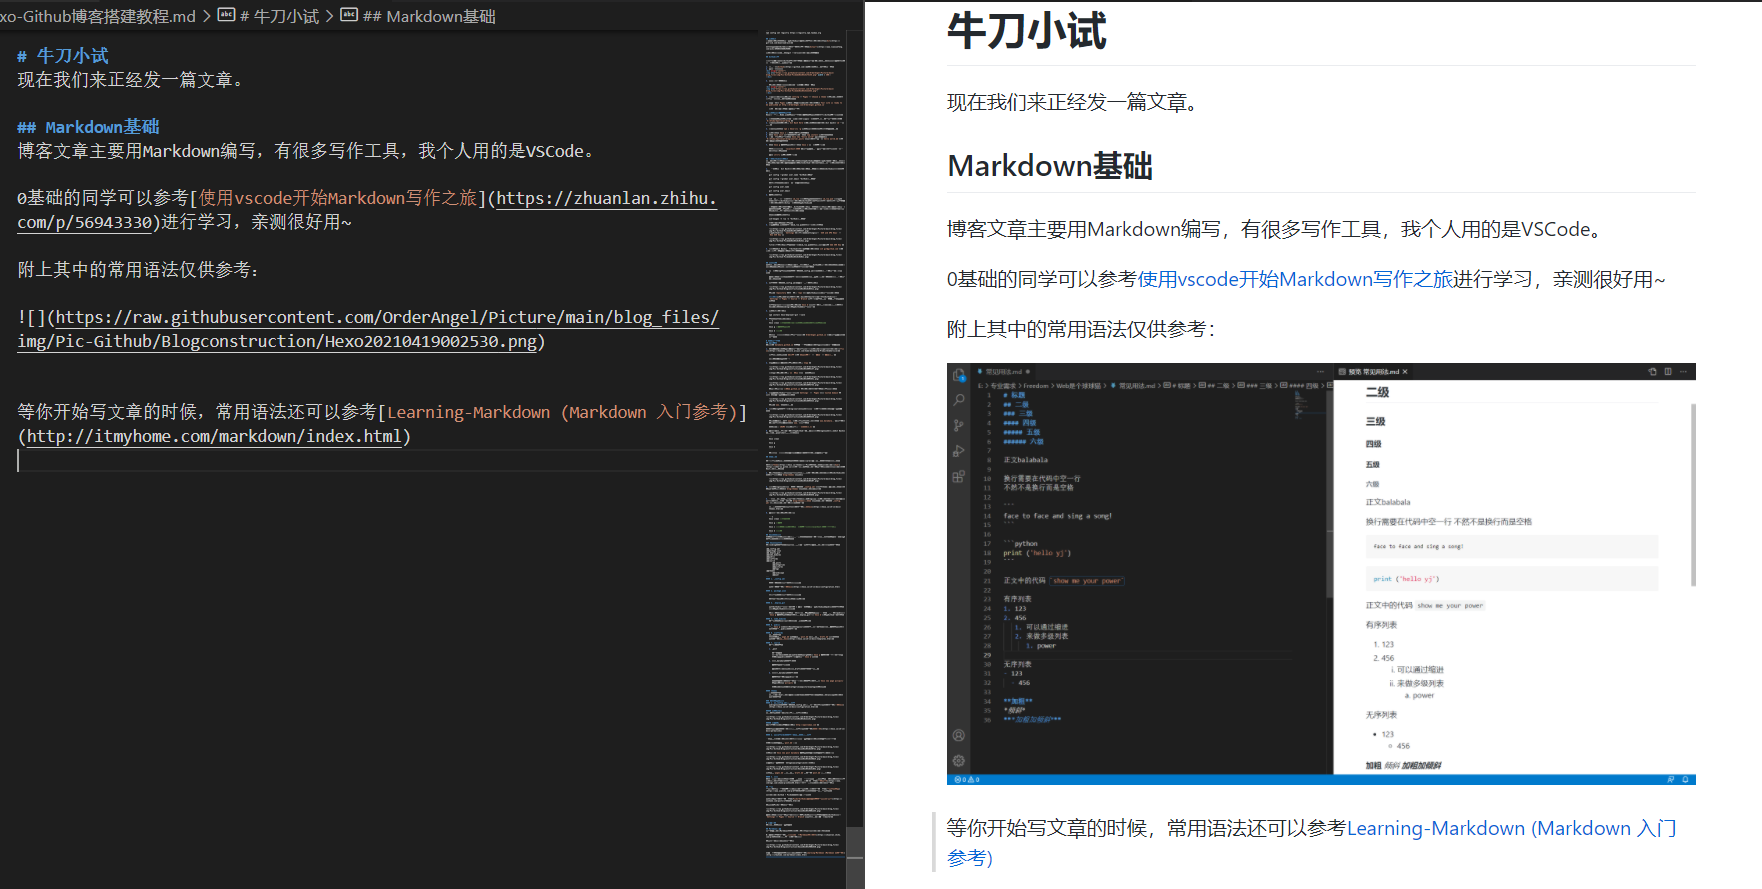The height and width of the screenshot is (889, 1762).
Task: Click the symbol icon before '# 牛刀小试' breadcrumb
Action: (x=226, y=15)
